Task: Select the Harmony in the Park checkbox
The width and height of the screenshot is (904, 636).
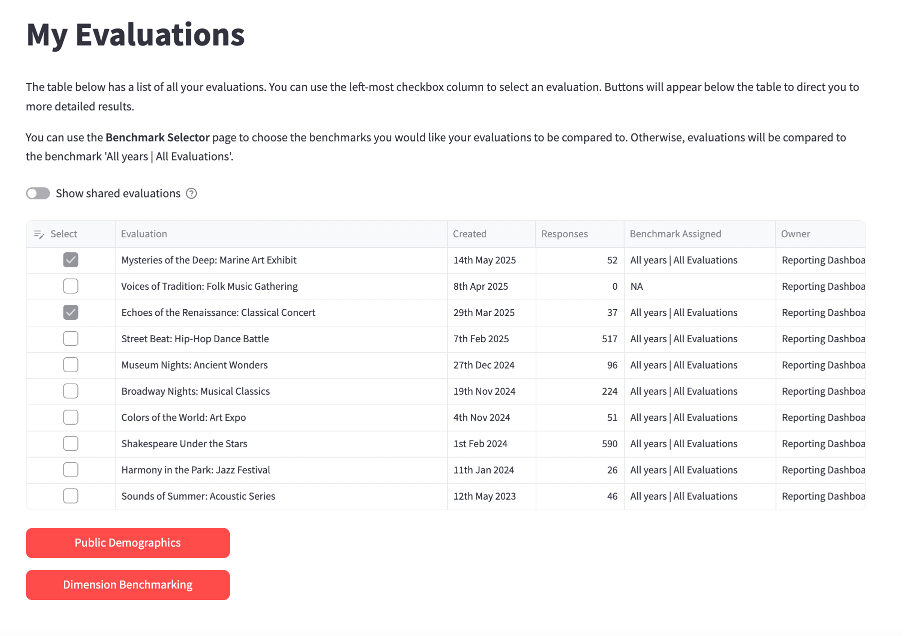Action: click(71, 470)
